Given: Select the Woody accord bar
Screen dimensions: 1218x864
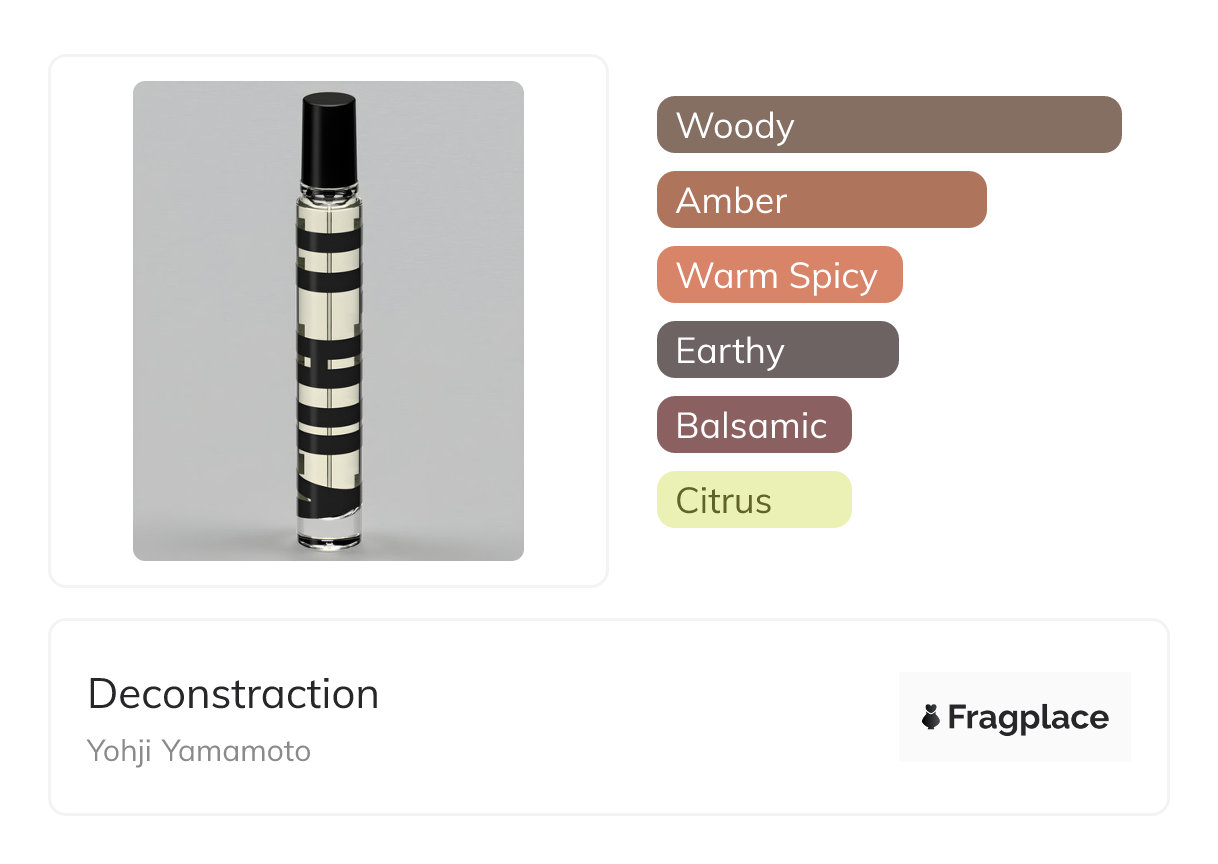Looking at the screenshot, I should (888, 125).
